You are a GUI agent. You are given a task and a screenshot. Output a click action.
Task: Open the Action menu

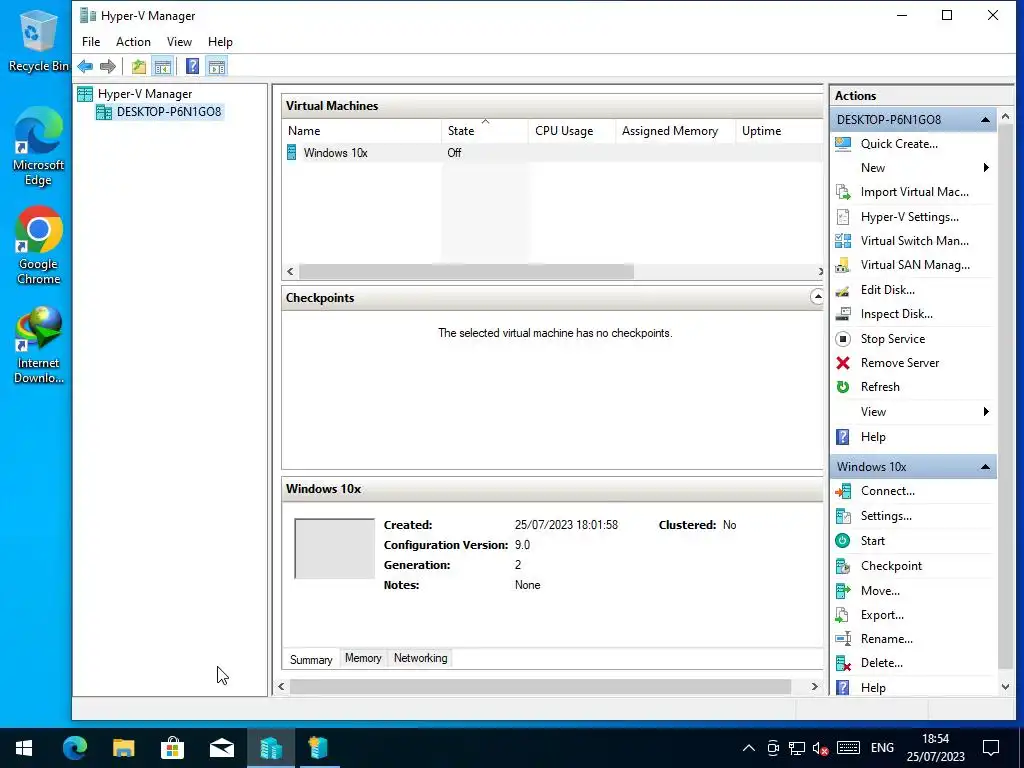click(x=133, y=42)
